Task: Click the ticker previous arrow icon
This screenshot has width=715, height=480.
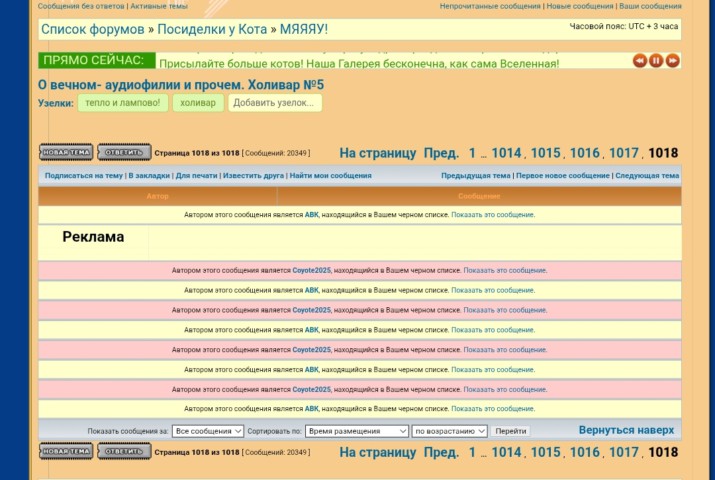Action: point(640,61)
